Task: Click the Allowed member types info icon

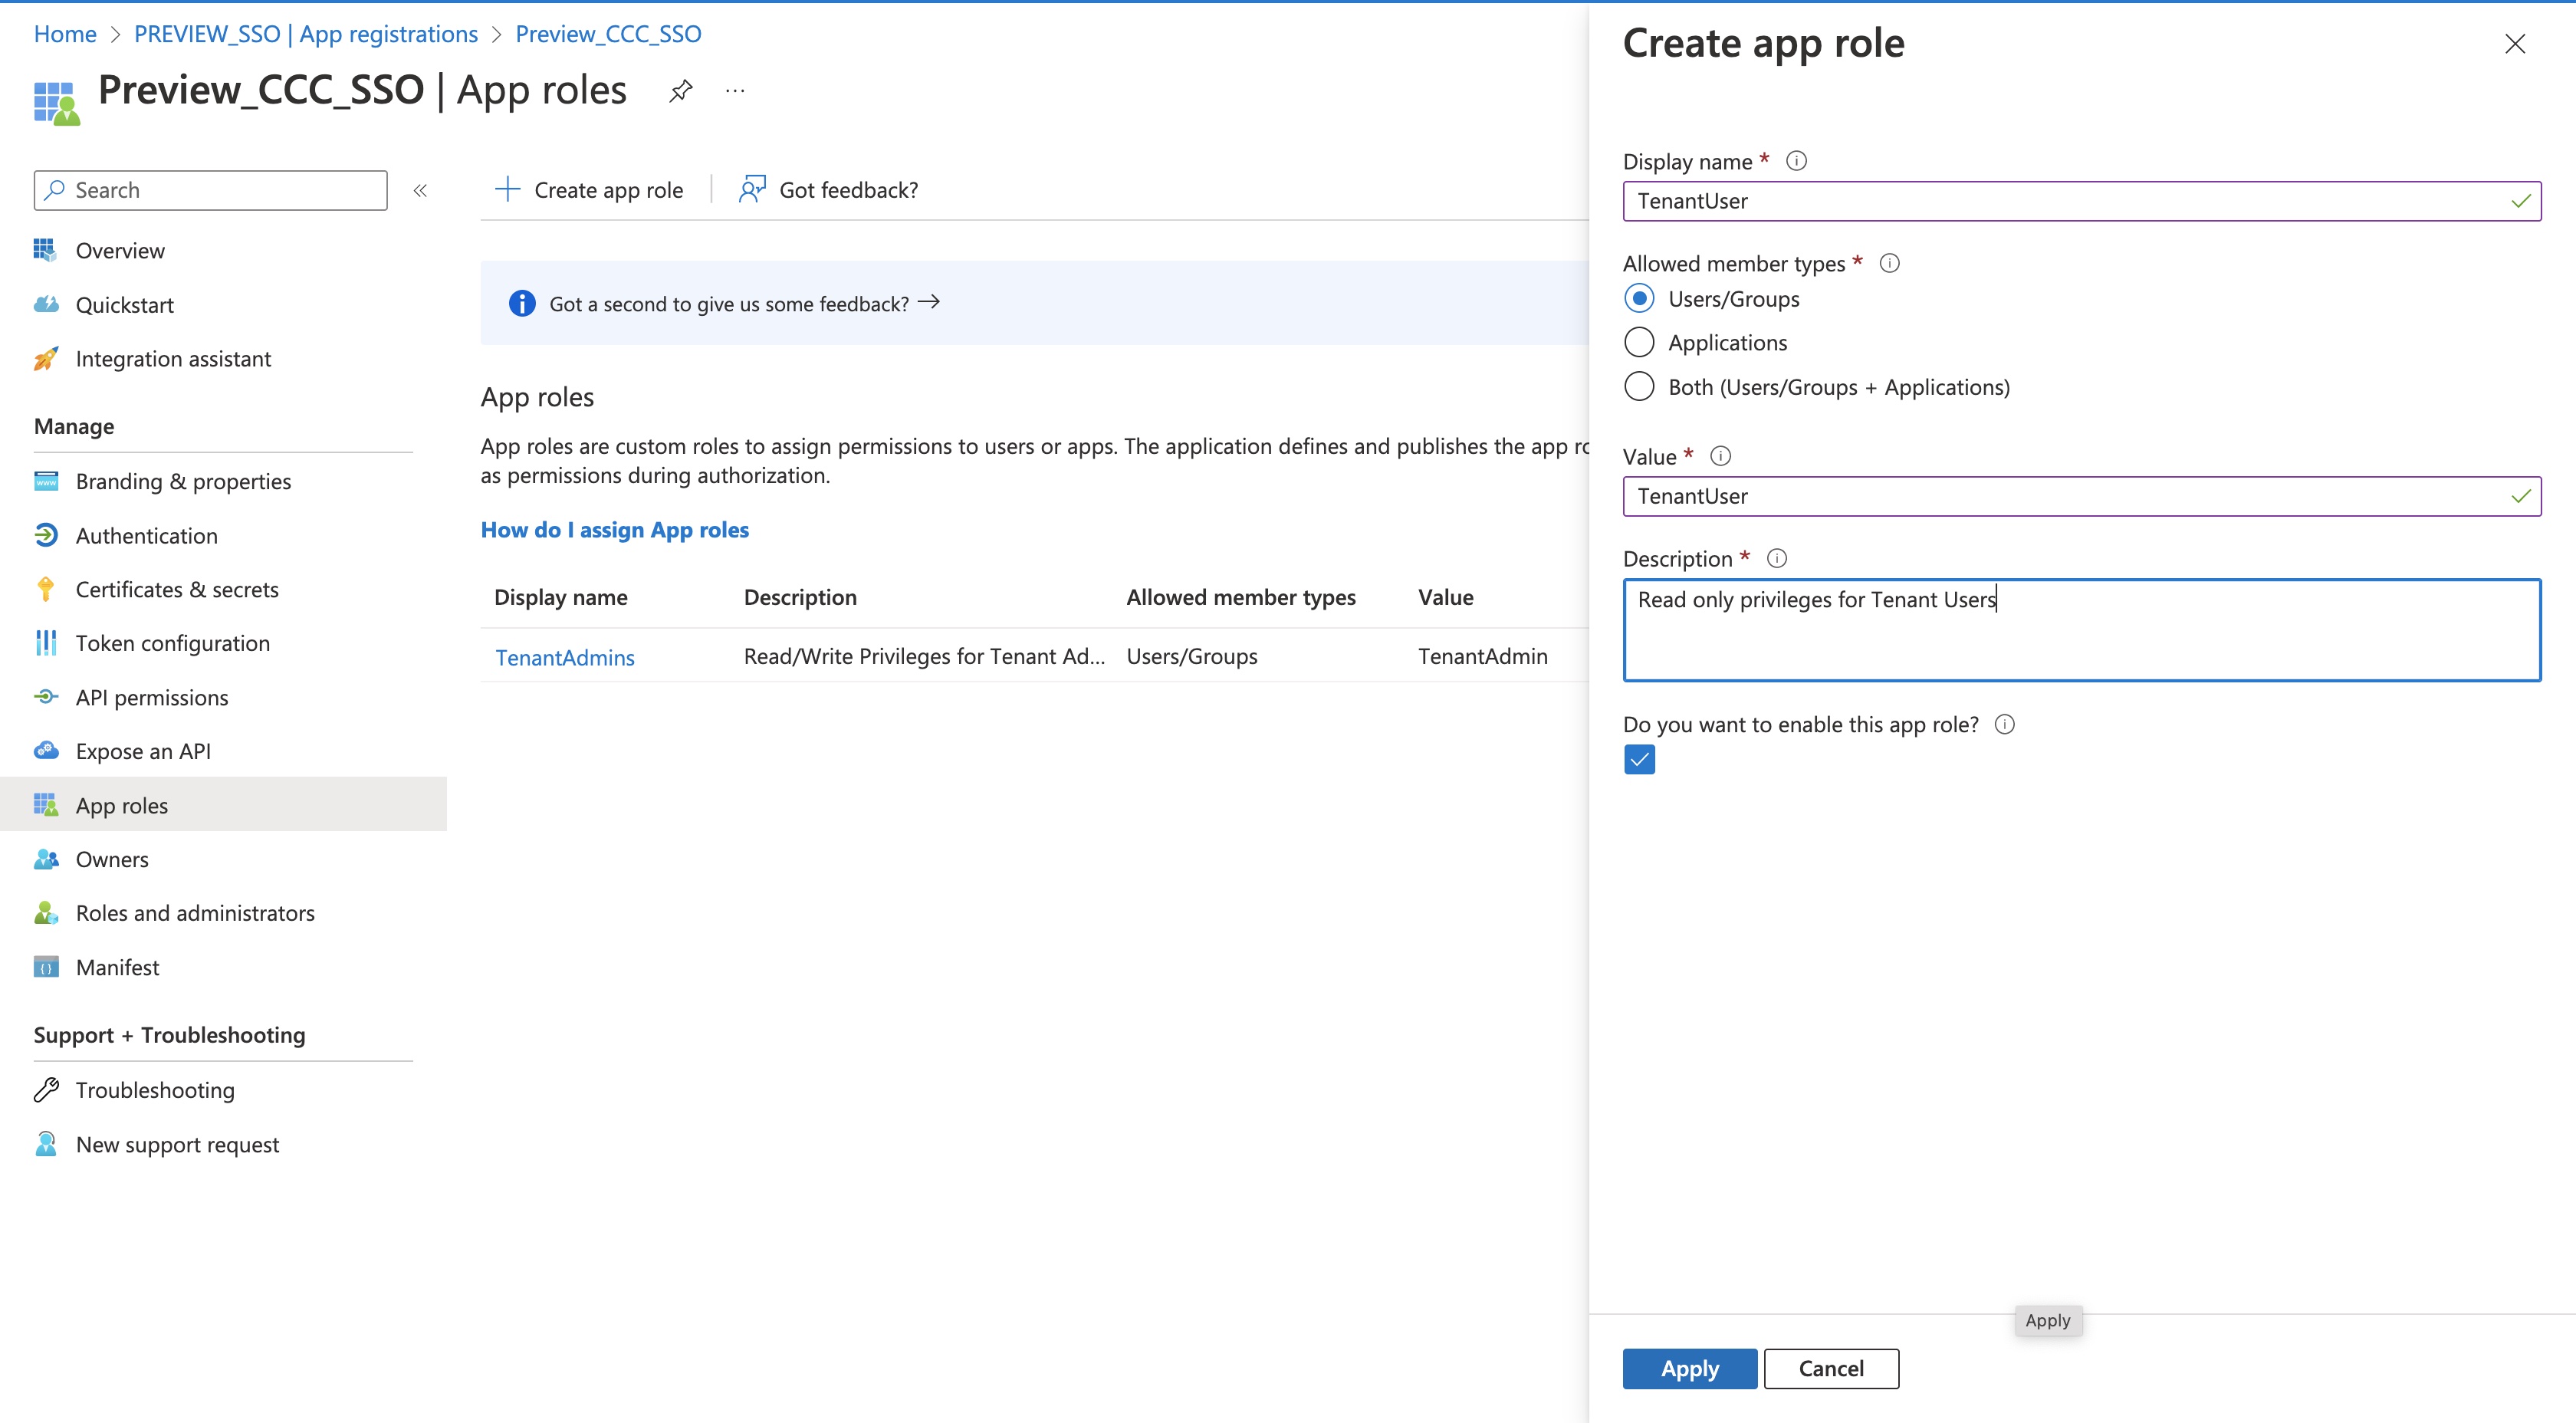Action: pos(1889,263)
